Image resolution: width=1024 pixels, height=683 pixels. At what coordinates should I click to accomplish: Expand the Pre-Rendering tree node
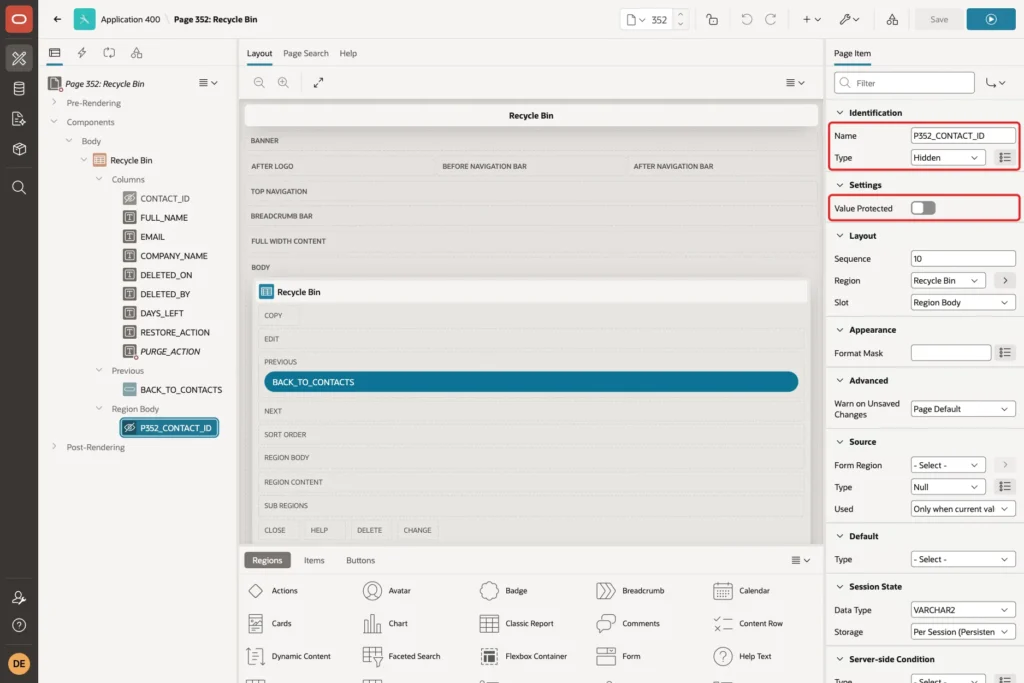(x=54, y=103)
